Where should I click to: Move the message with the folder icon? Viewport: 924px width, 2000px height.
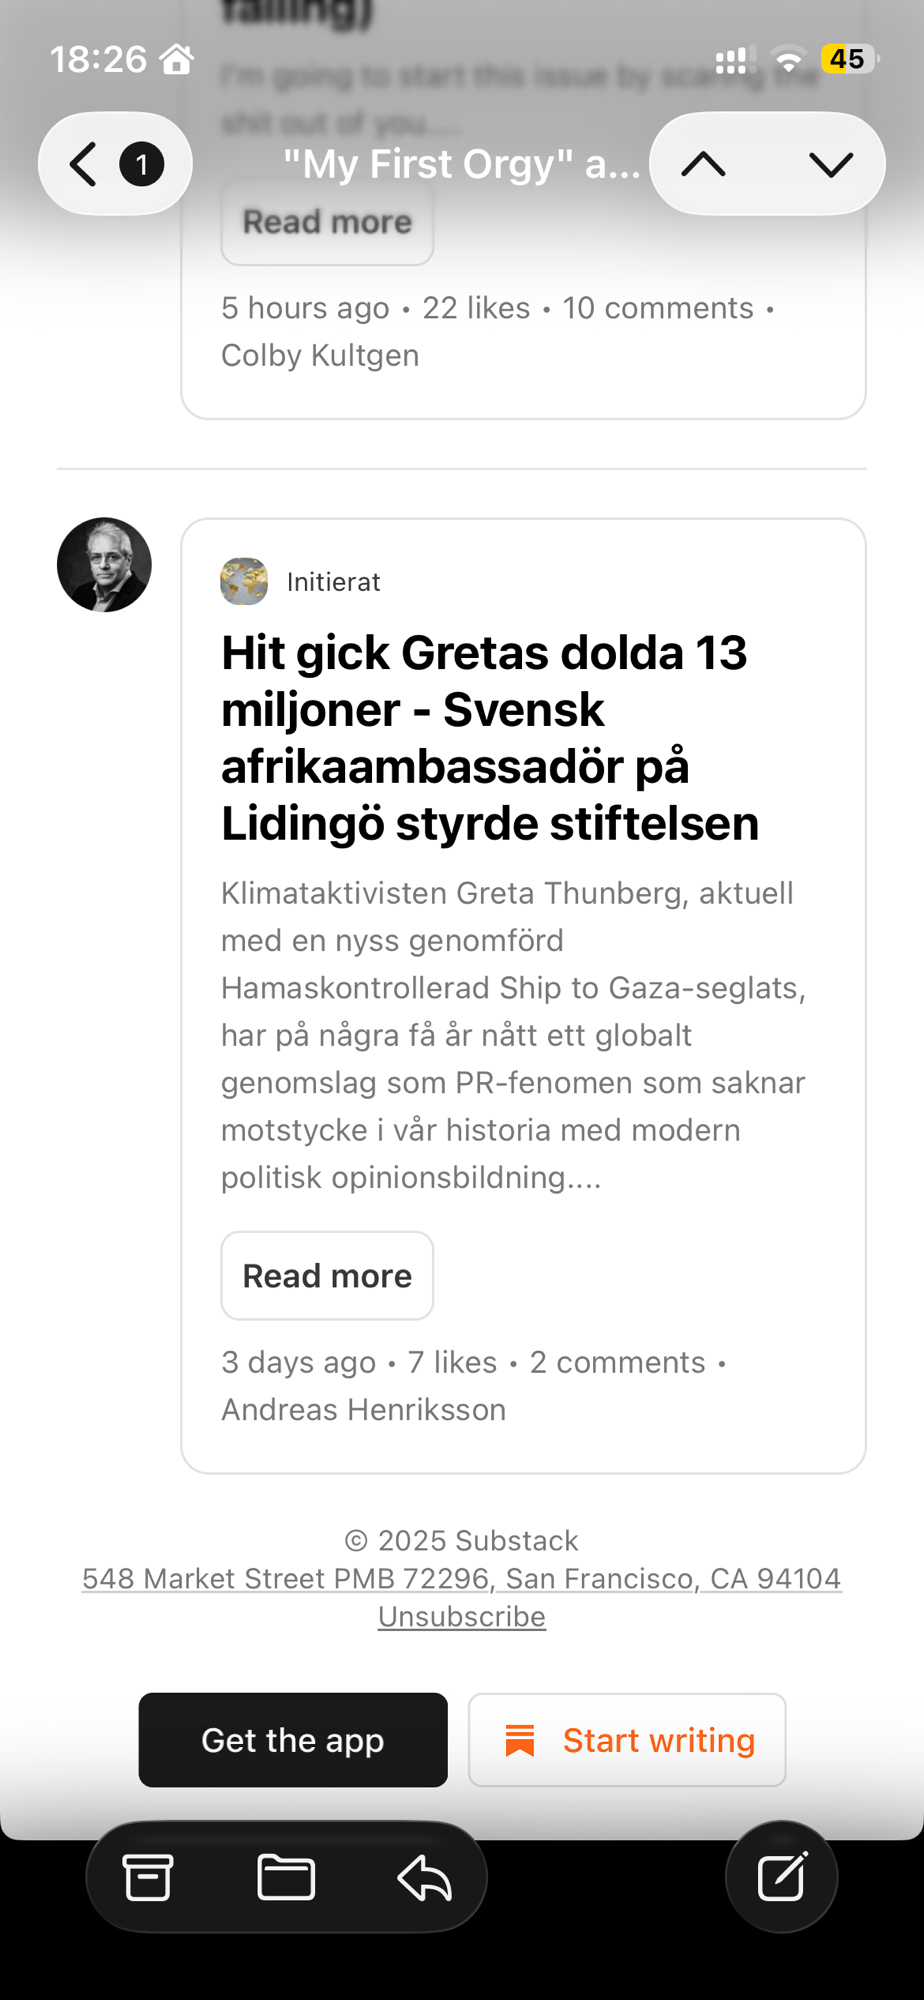286,1877
